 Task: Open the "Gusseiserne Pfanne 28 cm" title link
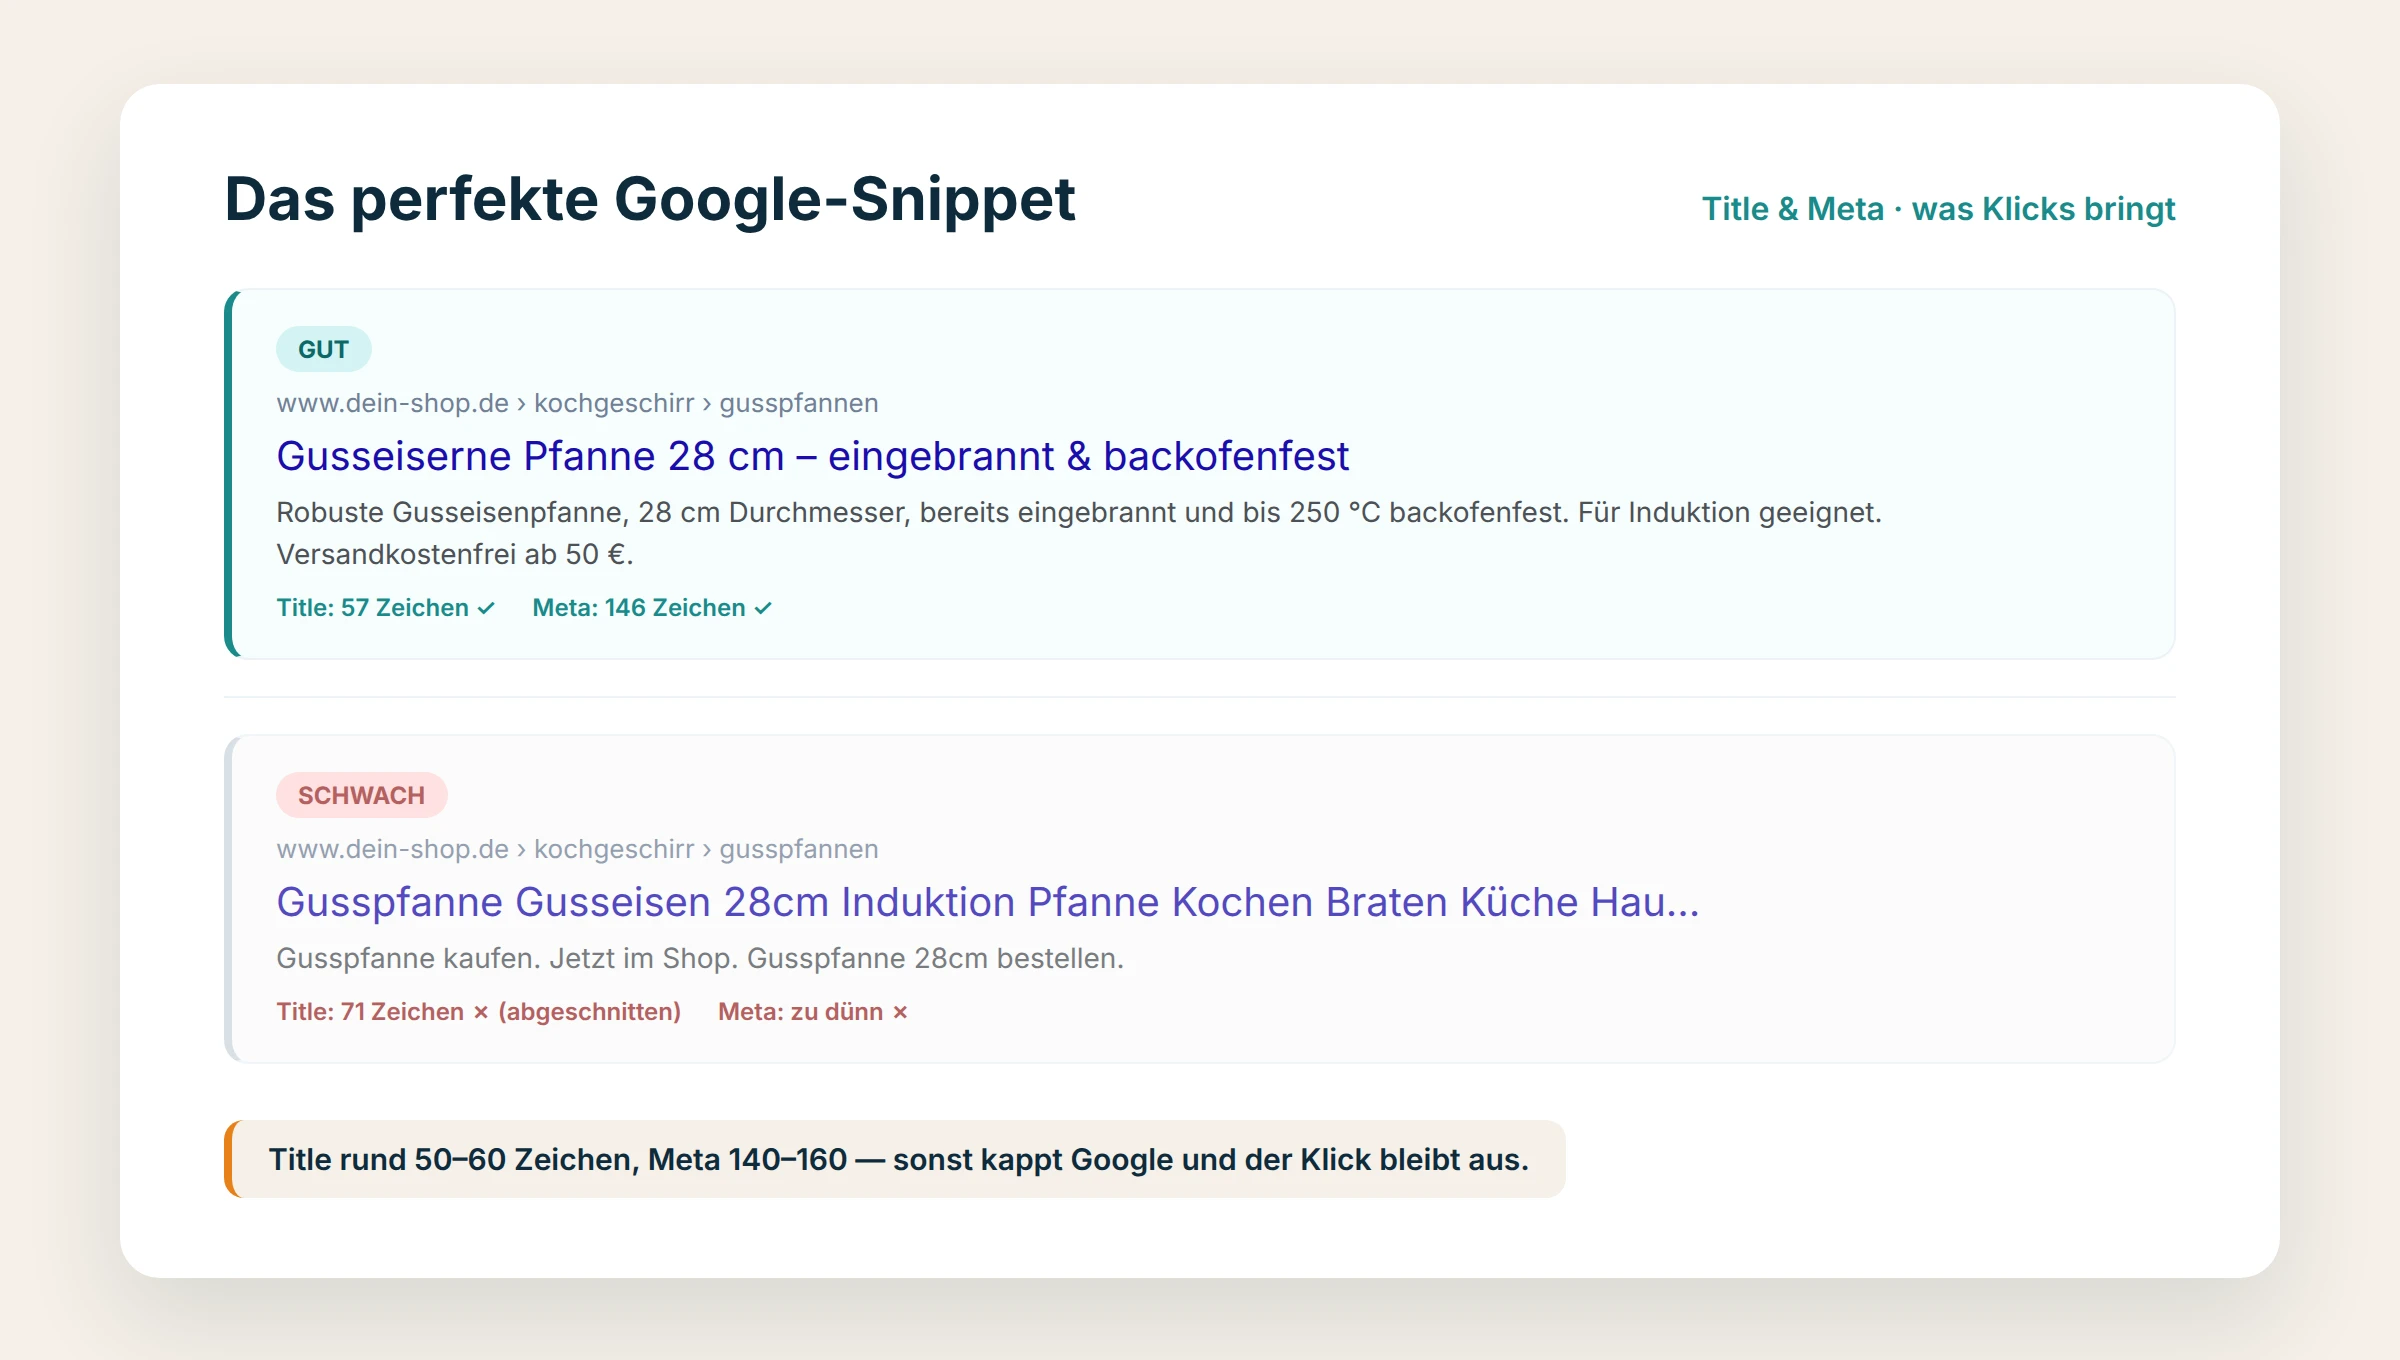(812, 456)
